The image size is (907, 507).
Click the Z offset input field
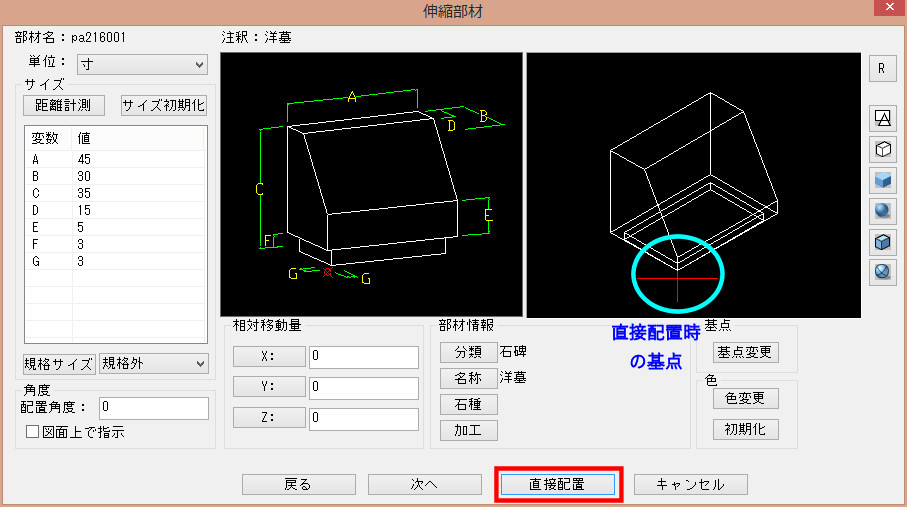363,418
